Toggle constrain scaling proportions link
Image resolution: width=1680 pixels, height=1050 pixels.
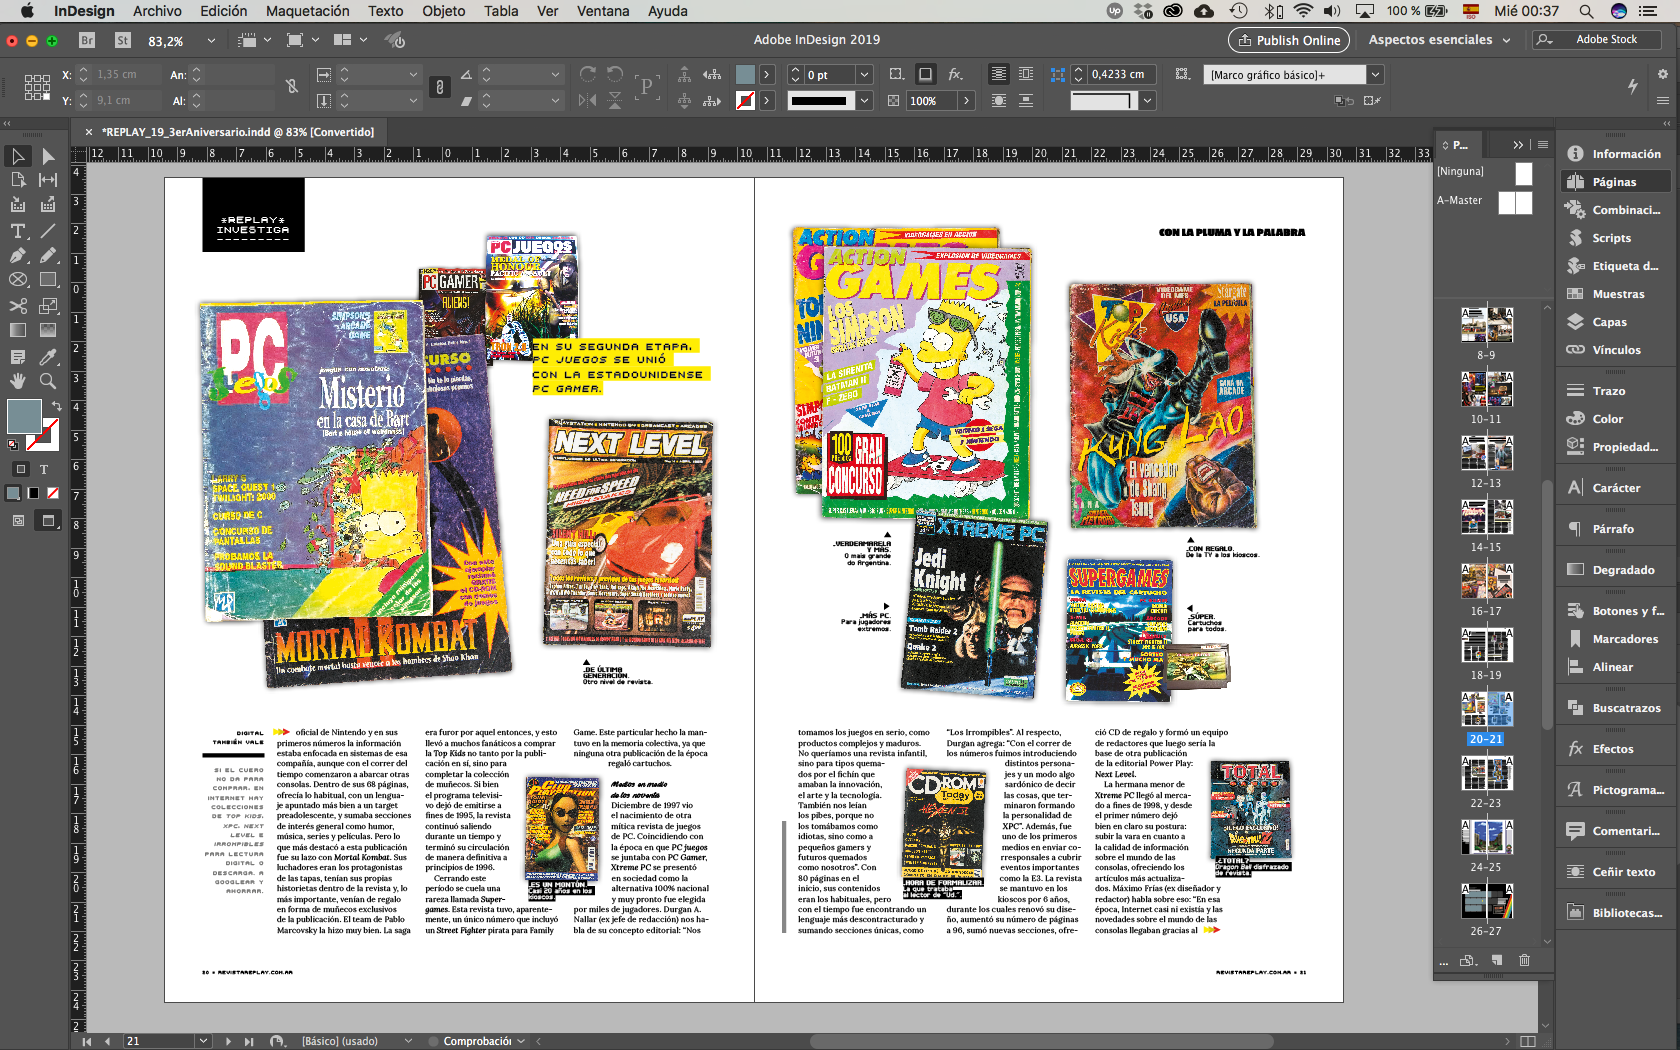pyautogui.click(x=439, y=87)
